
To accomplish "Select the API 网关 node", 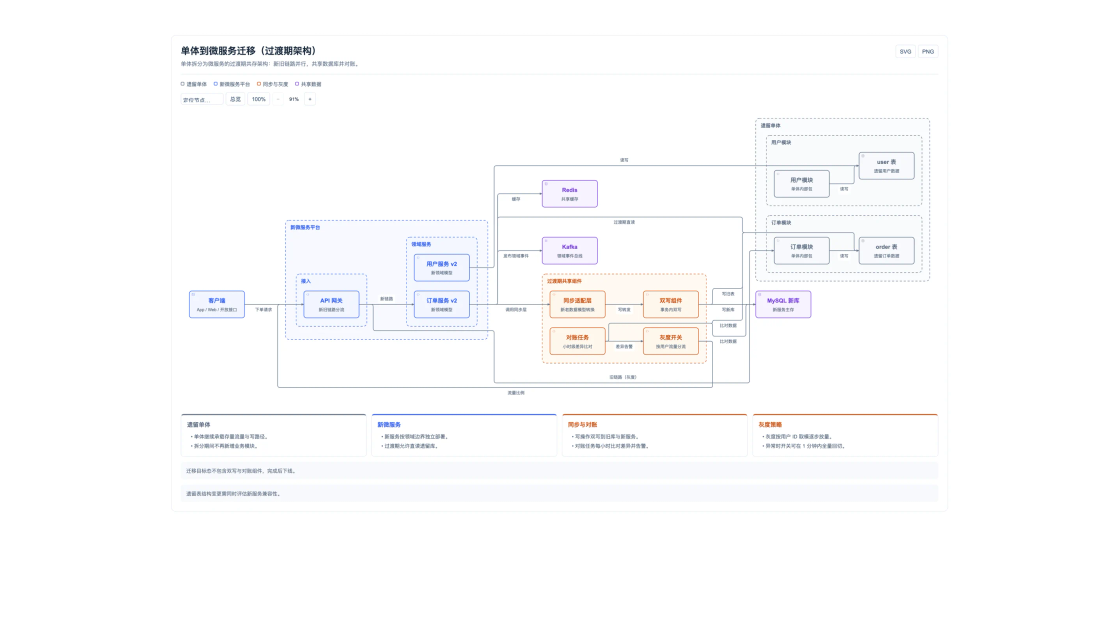I will pyautogui.click(x=331, y=304).
